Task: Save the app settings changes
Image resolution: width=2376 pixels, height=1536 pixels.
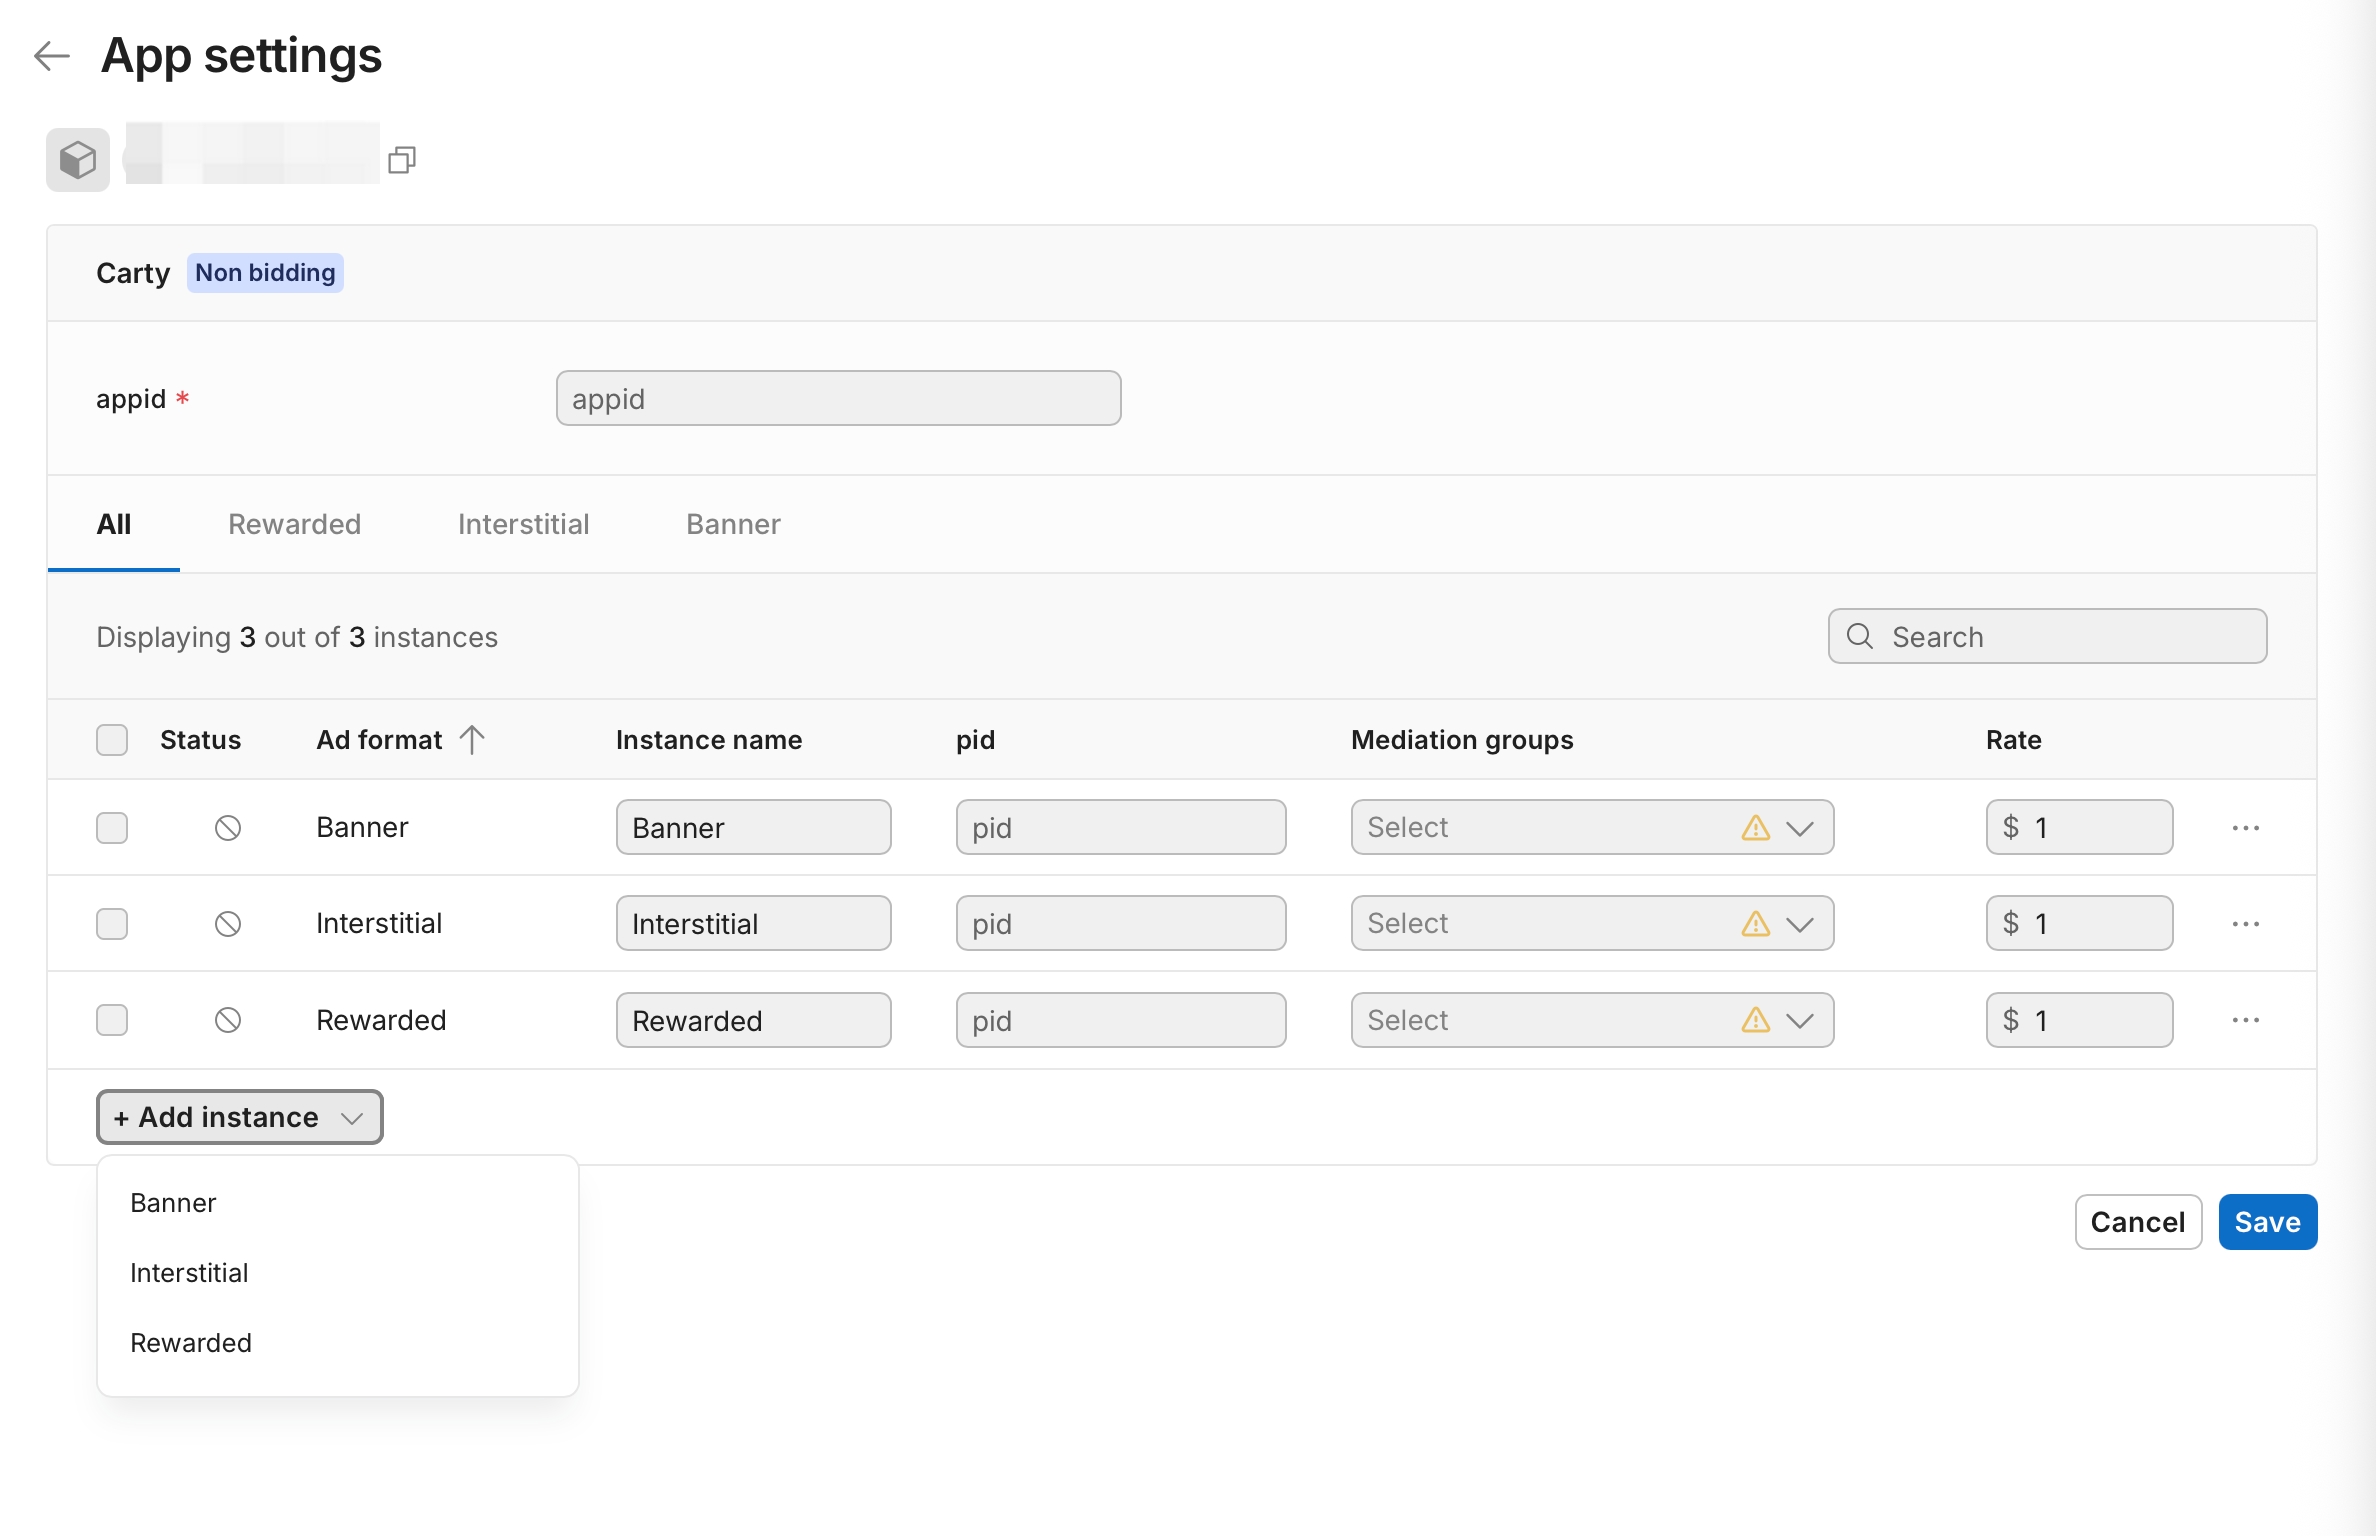Action: tap(2266, 1221)
